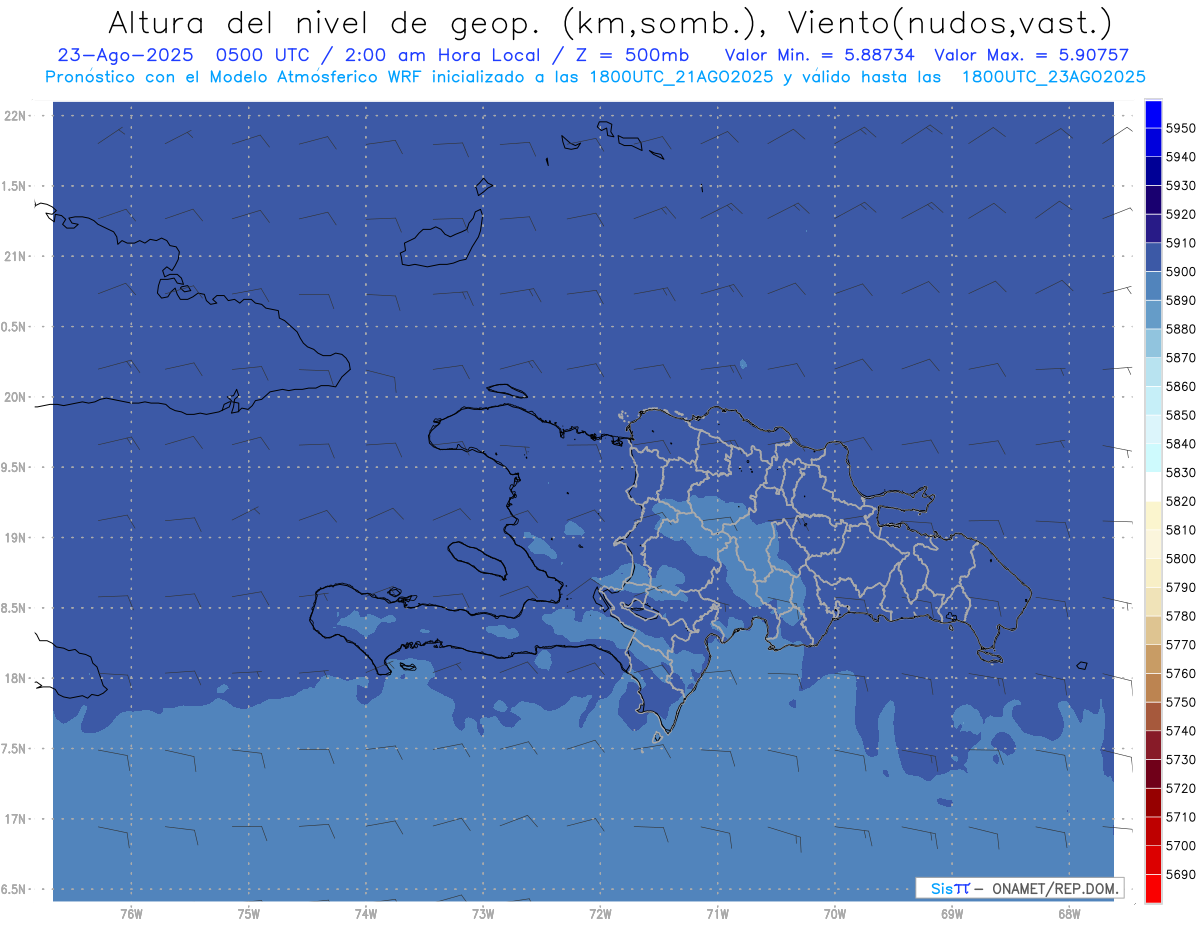Click the '75W' longitude label
This screenshot has width=1200, height=927.
pos(249,914)
